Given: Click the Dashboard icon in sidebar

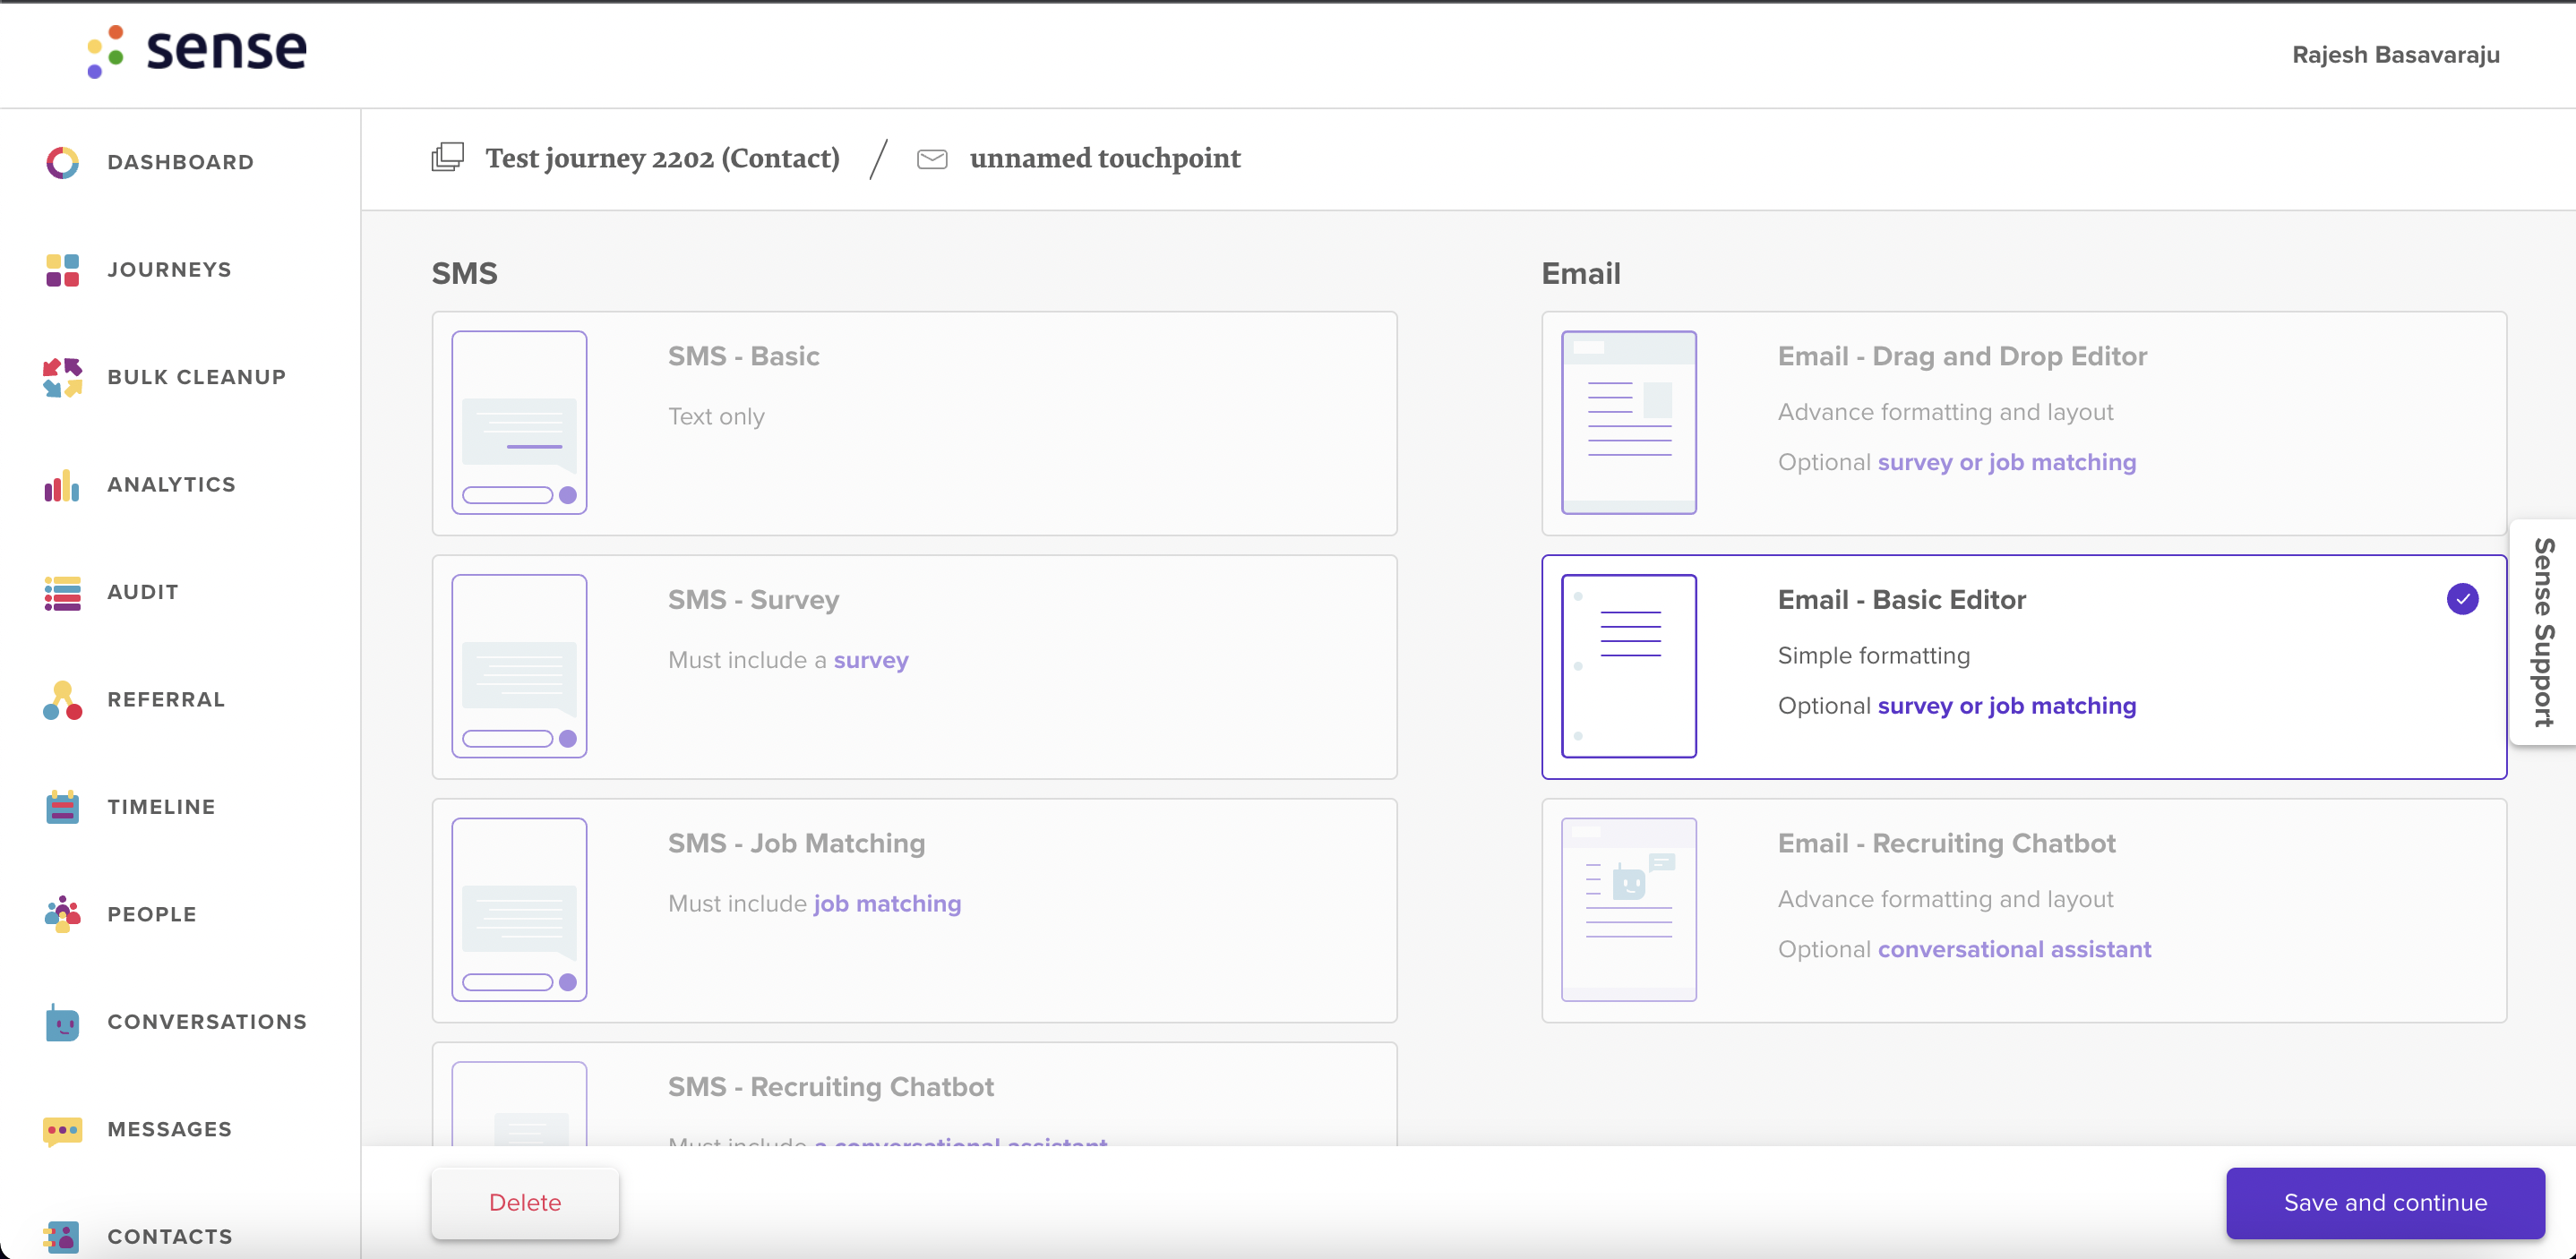Looking at the screenshot, I should tap(61, 161).
